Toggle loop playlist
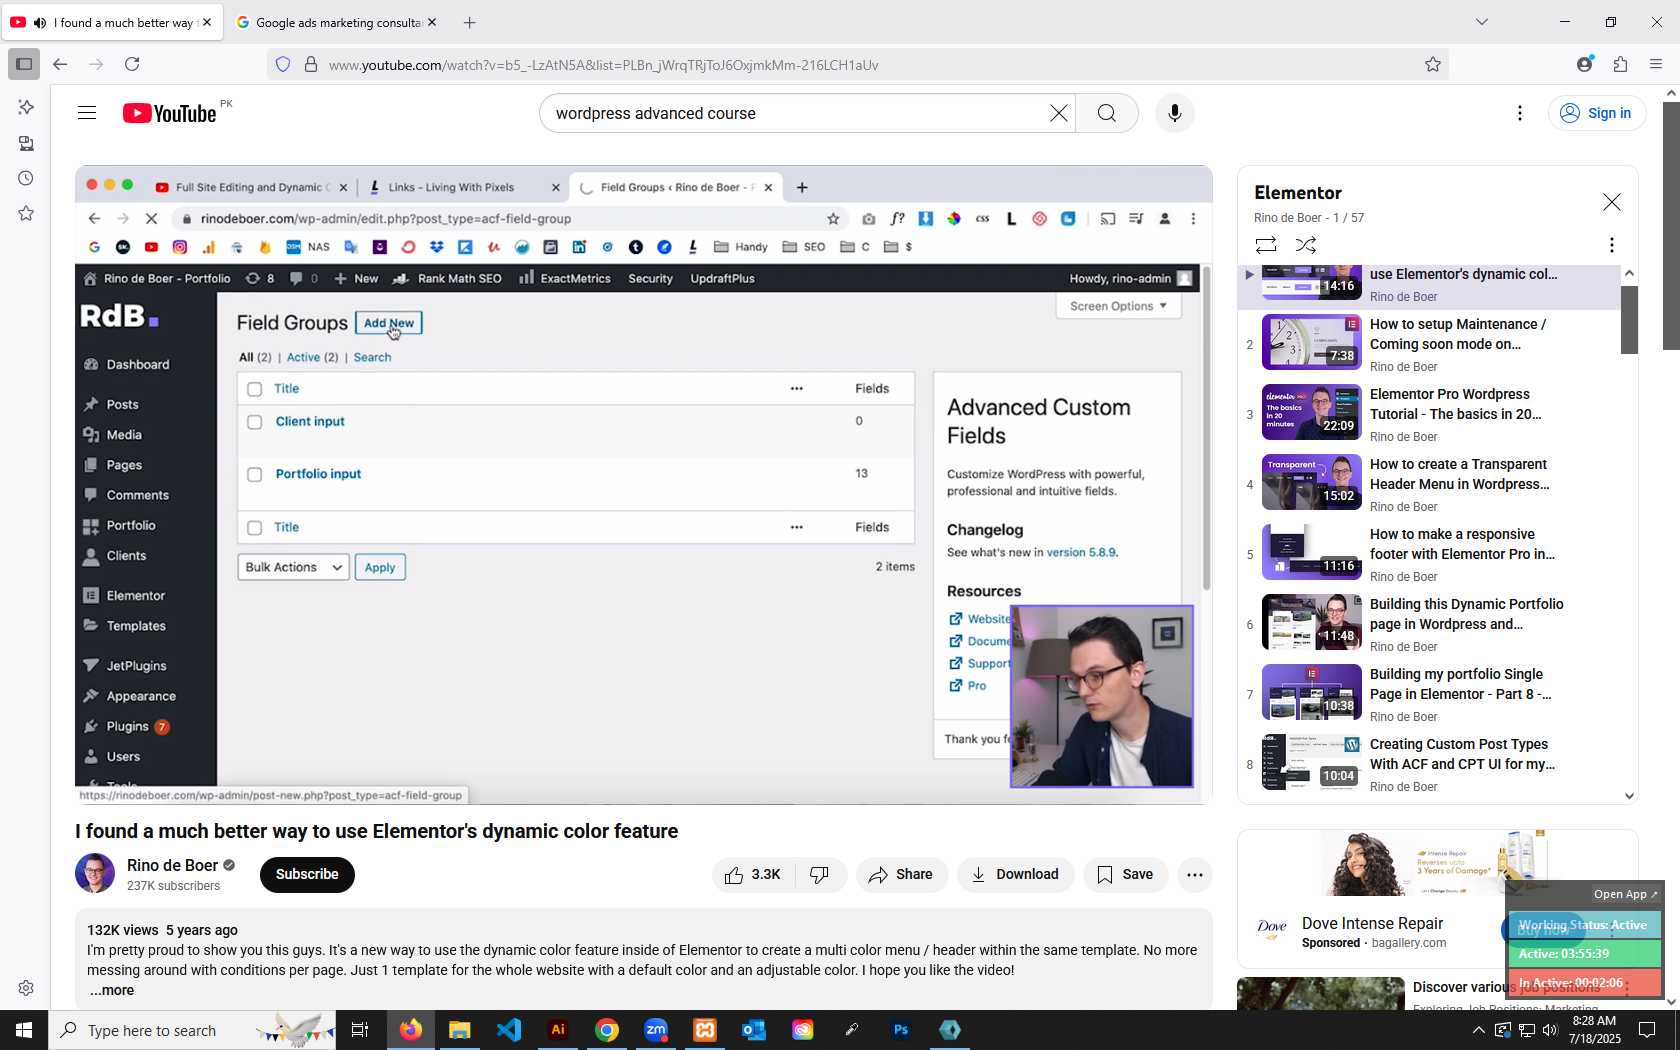Image resolution: width=1680 pixels, height=1050 pixels. click(1266, 245)
